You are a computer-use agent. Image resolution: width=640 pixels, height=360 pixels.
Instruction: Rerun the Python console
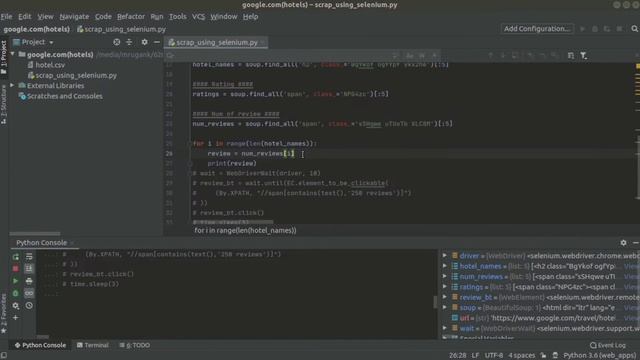point(16,257)
